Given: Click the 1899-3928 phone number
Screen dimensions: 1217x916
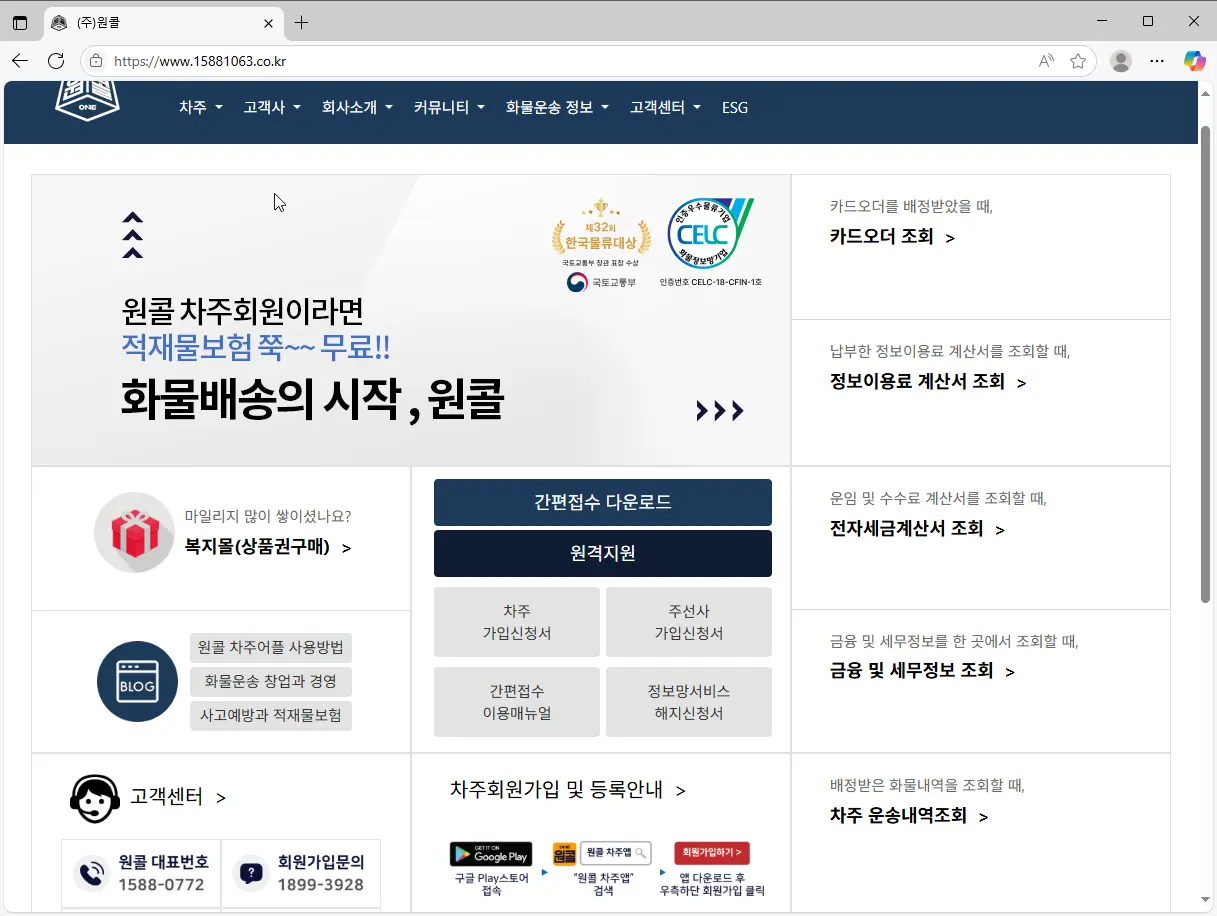Looking at the screenshot, I should click(x=320, y=885).
